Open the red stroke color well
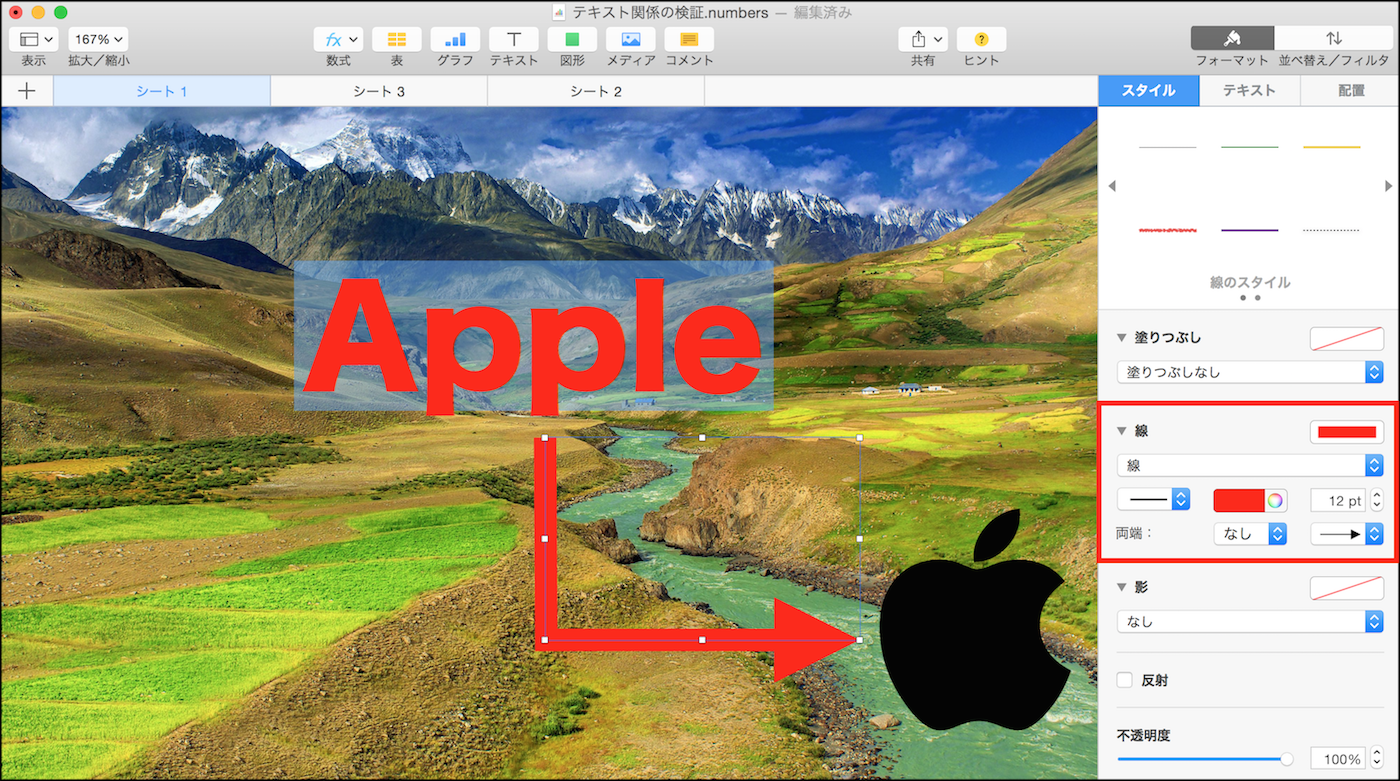Image resolution: width=1400 pixels, height=781 pixels. [1239, 500]
